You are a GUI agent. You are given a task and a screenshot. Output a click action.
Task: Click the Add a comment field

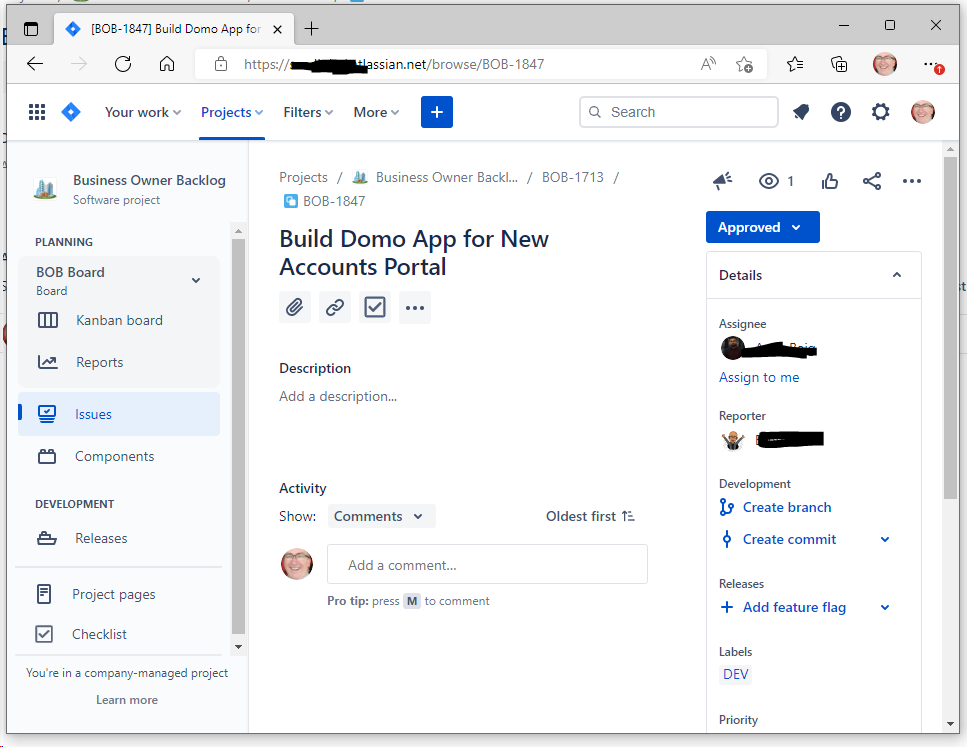[487, 565]
